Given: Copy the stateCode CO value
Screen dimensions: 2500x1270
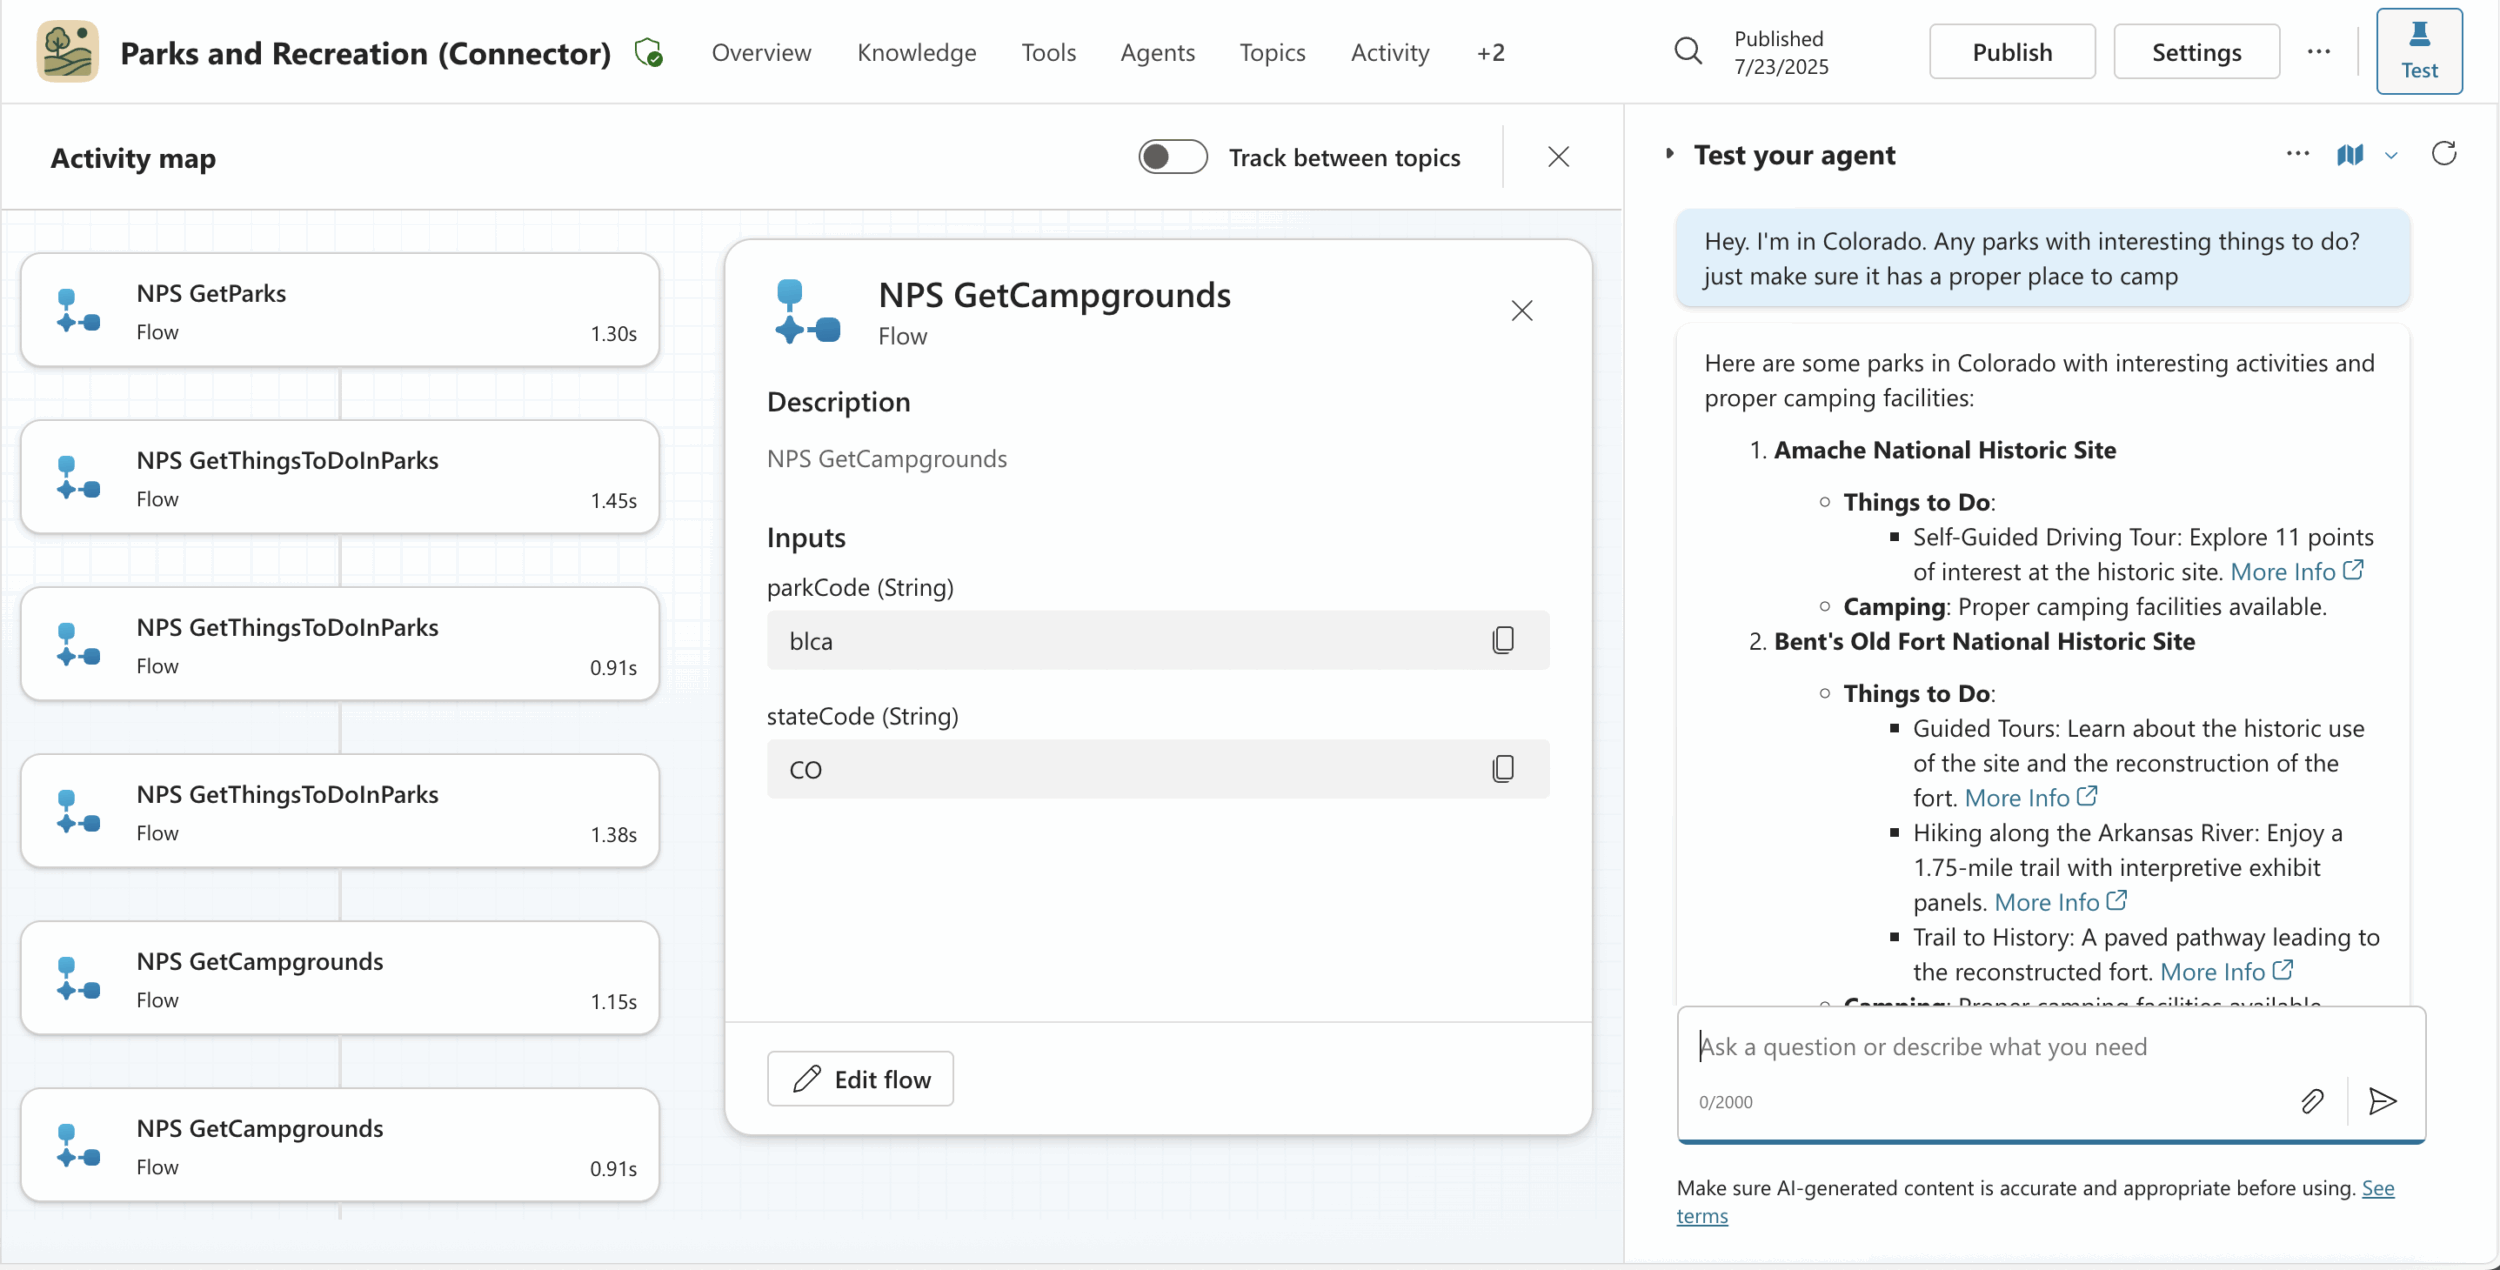Looking at the screenshot, I should tap(1502, 769).
